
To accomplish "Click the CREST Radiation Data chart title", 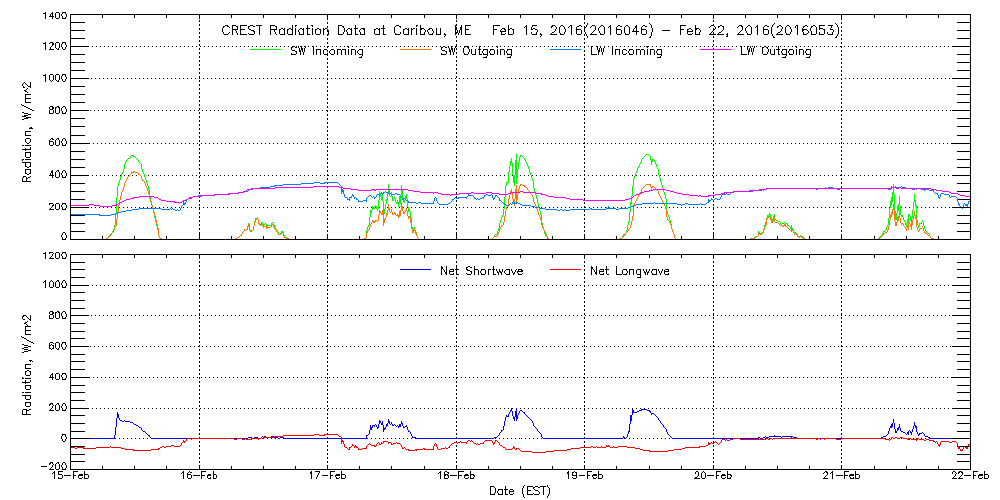I will click(530, 30).
